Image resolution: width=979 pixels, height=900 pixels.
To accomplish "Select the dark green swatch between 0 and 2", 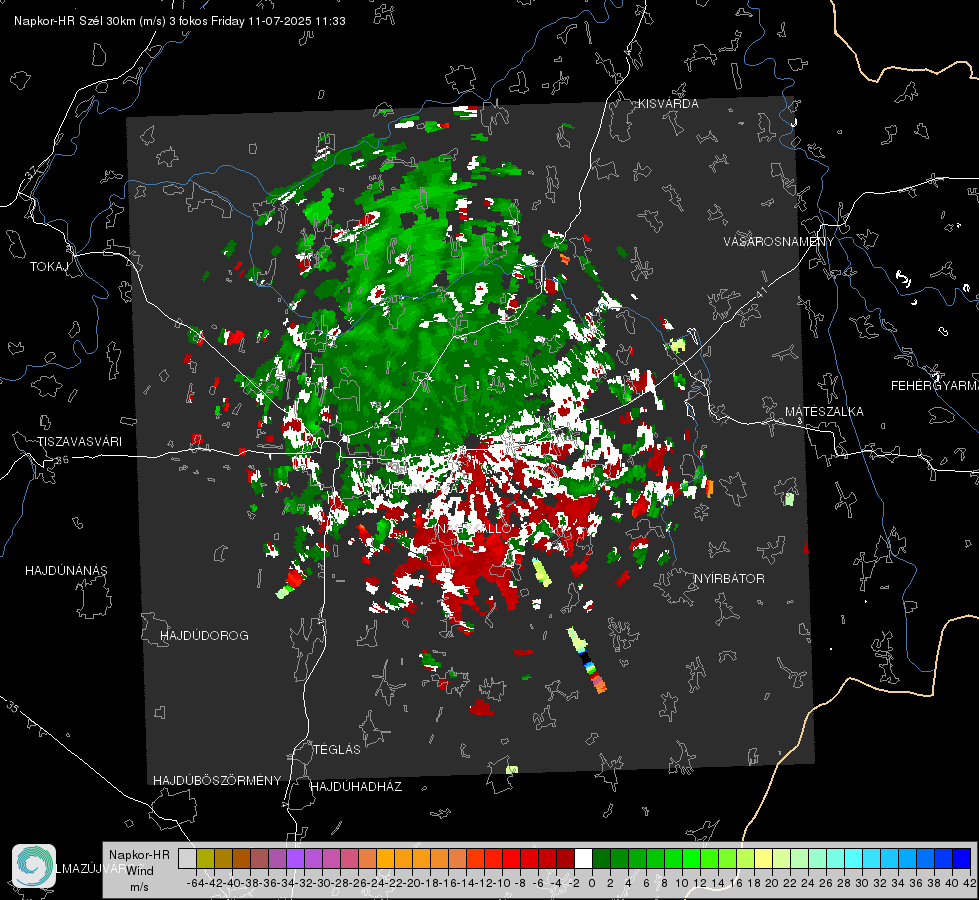I will click(x=601, y=859).
